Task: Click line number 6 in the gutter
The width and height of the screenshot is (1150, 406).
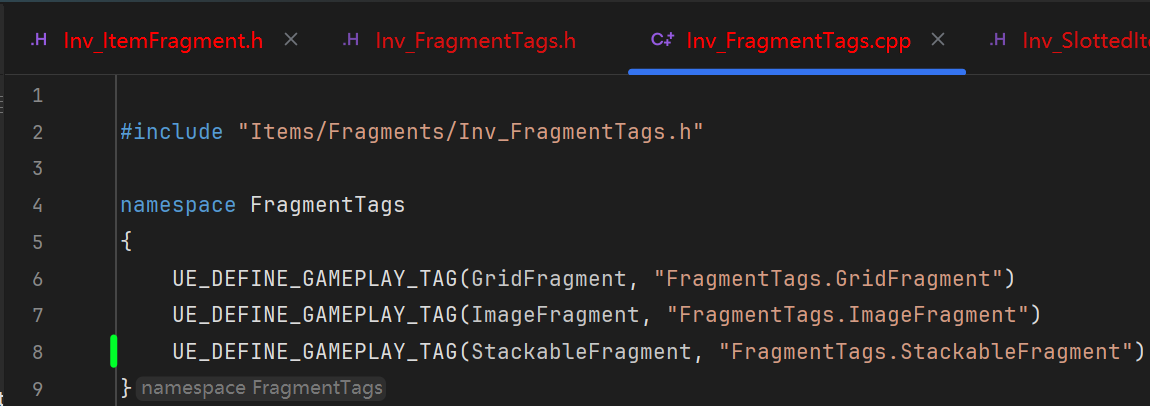Action: point(37,278)
